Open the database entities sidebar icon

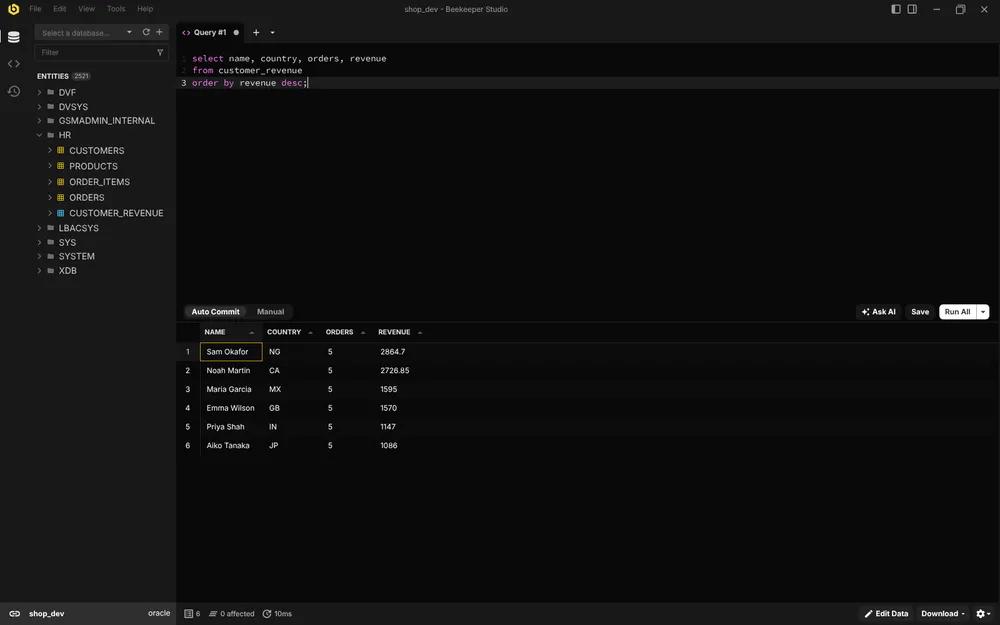(13, 37)
